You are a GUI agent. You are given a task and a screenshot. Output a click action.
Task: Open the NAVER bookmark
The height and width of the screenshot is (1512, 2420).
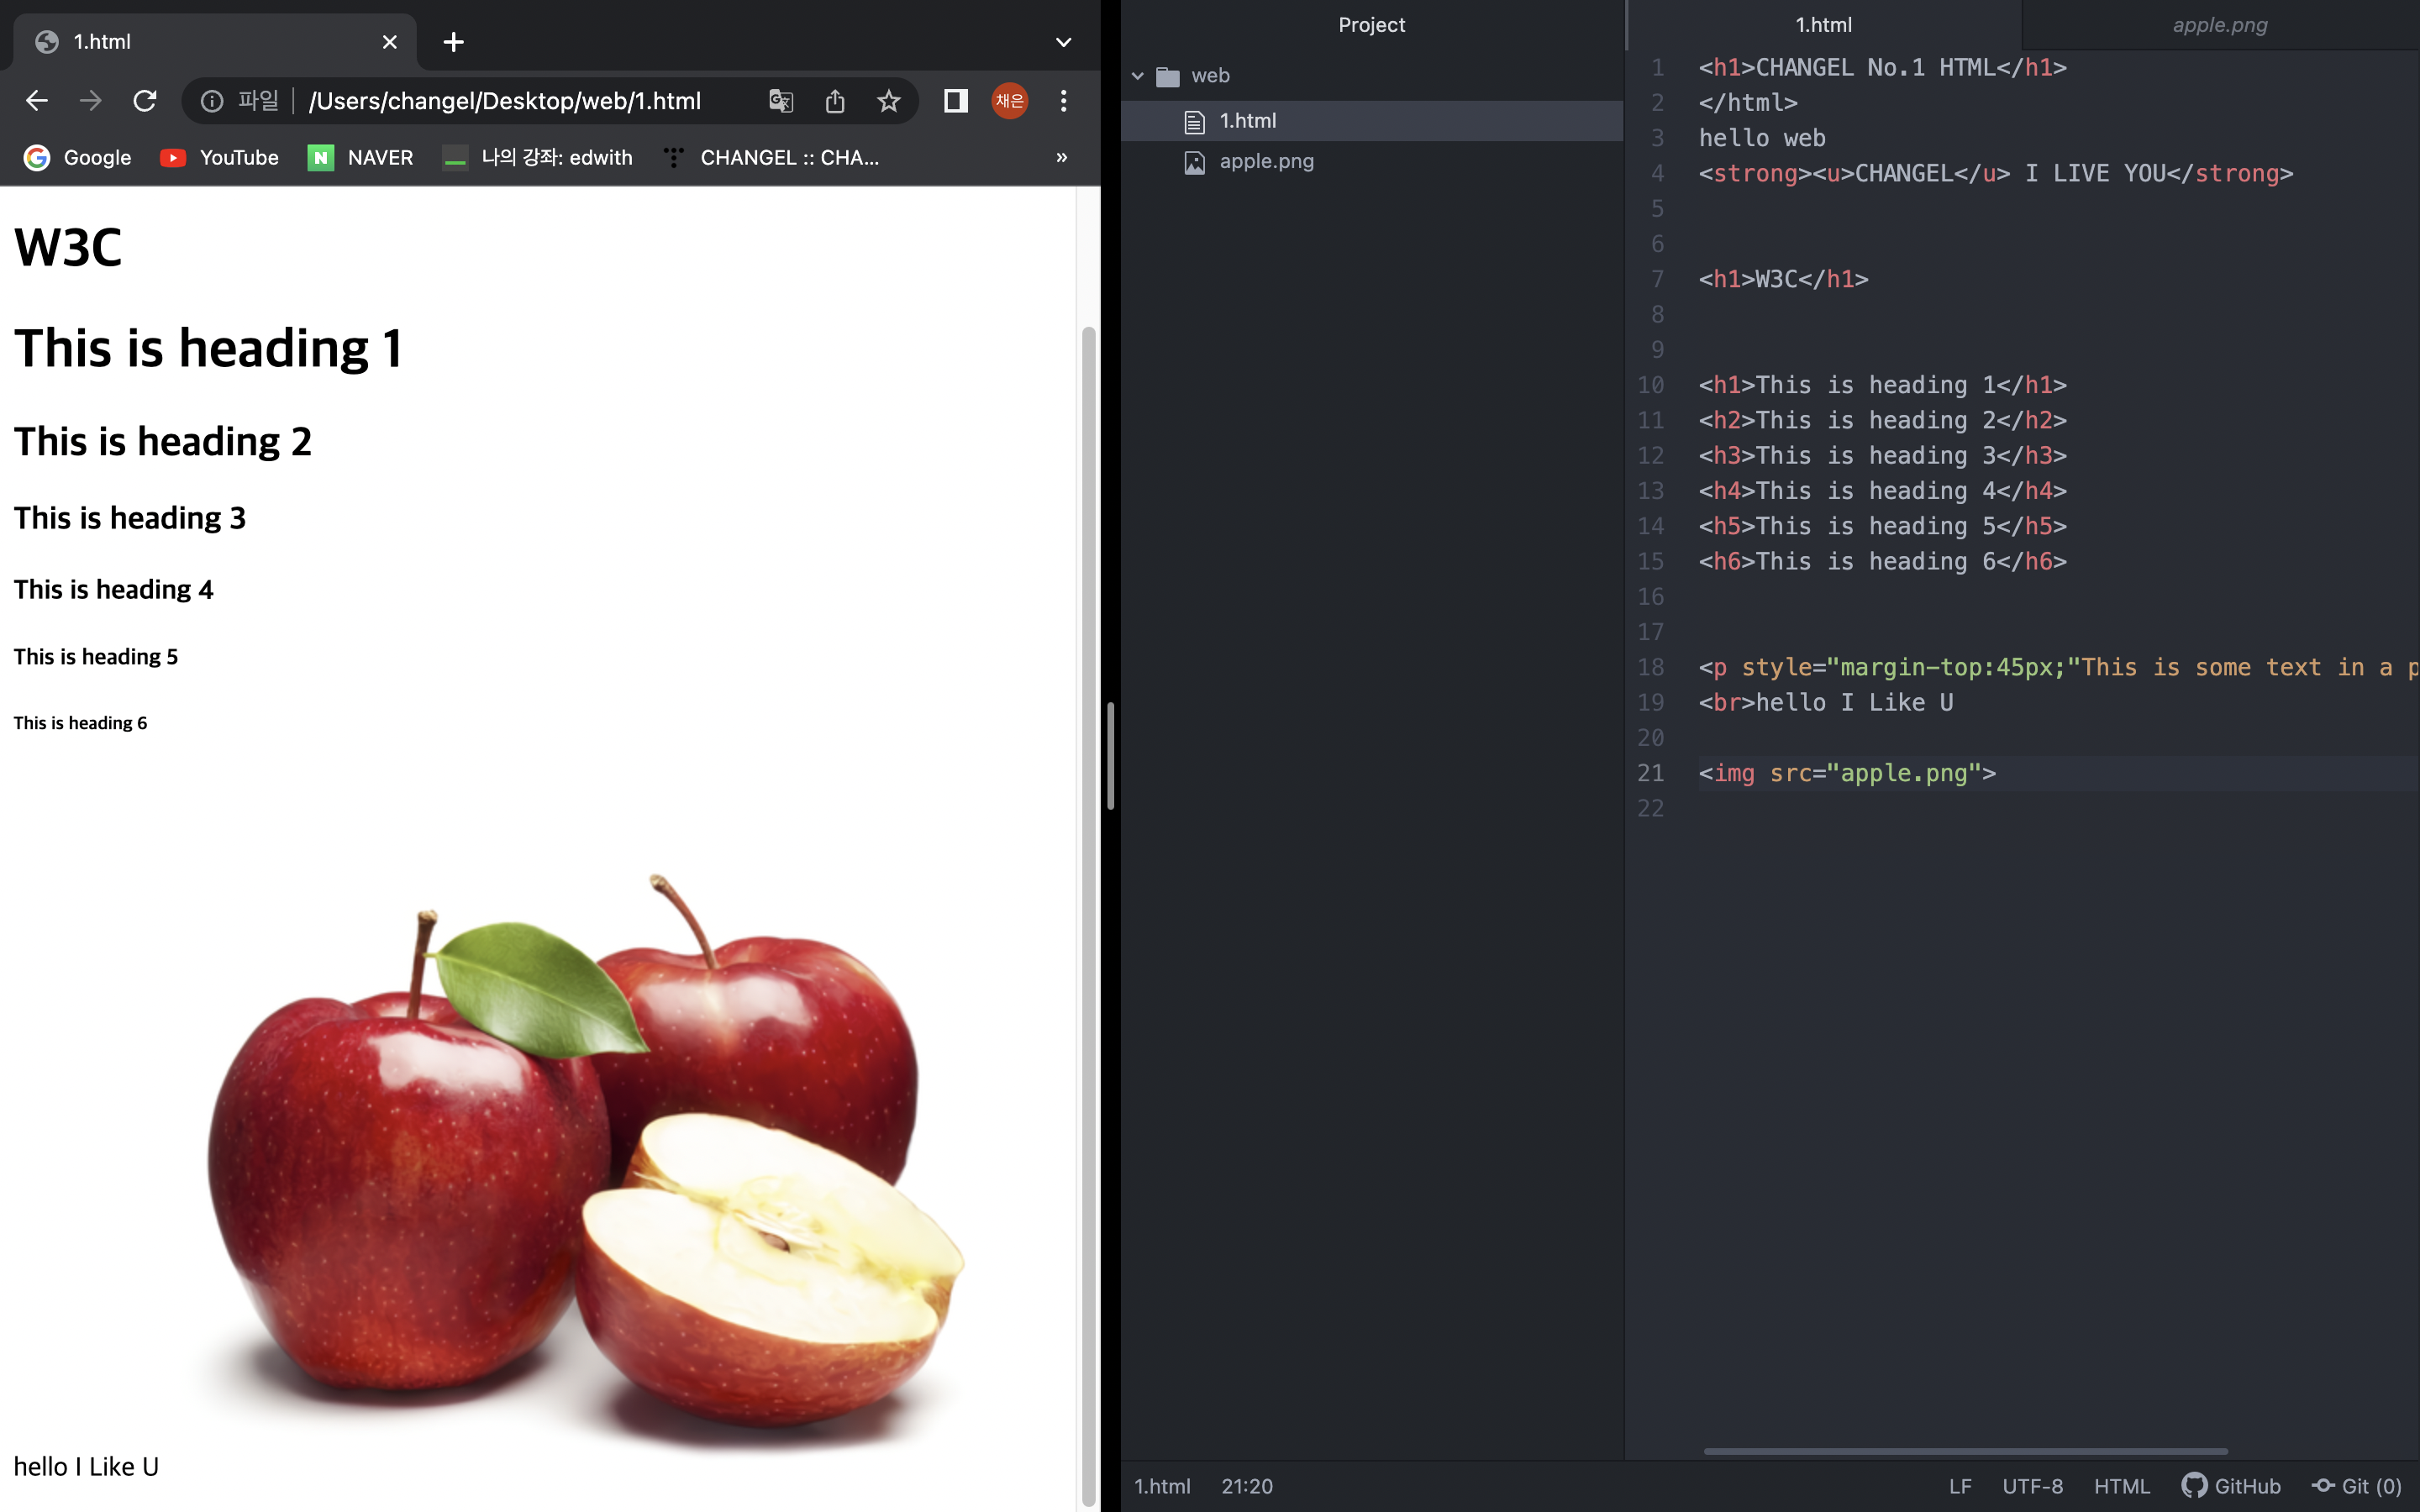tap(361, 158)
